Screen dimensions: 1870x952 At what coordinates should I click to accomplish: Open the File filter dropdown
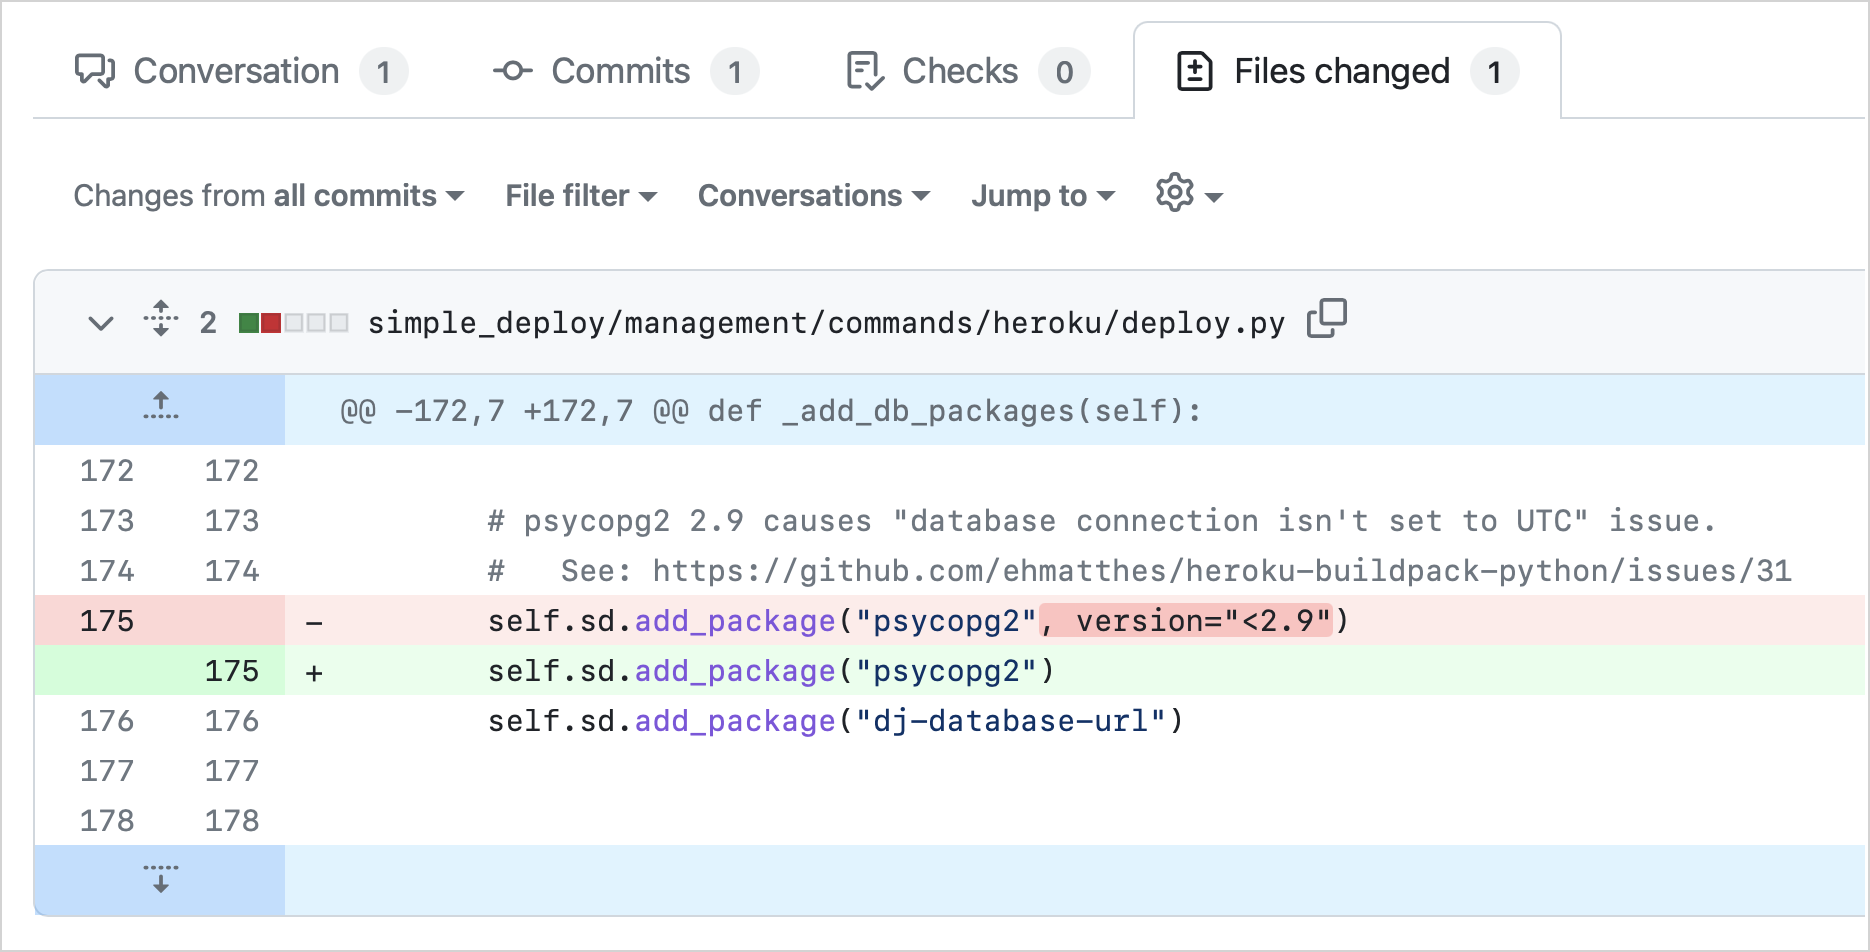581,195
